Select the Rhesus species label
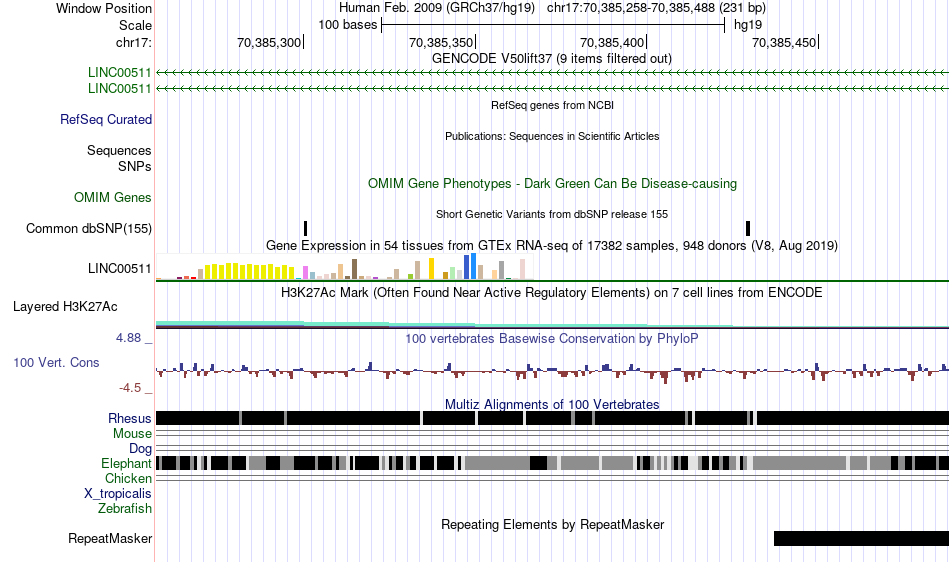Image resolution: width=950 pixels, height=562 pixels. 130,418
